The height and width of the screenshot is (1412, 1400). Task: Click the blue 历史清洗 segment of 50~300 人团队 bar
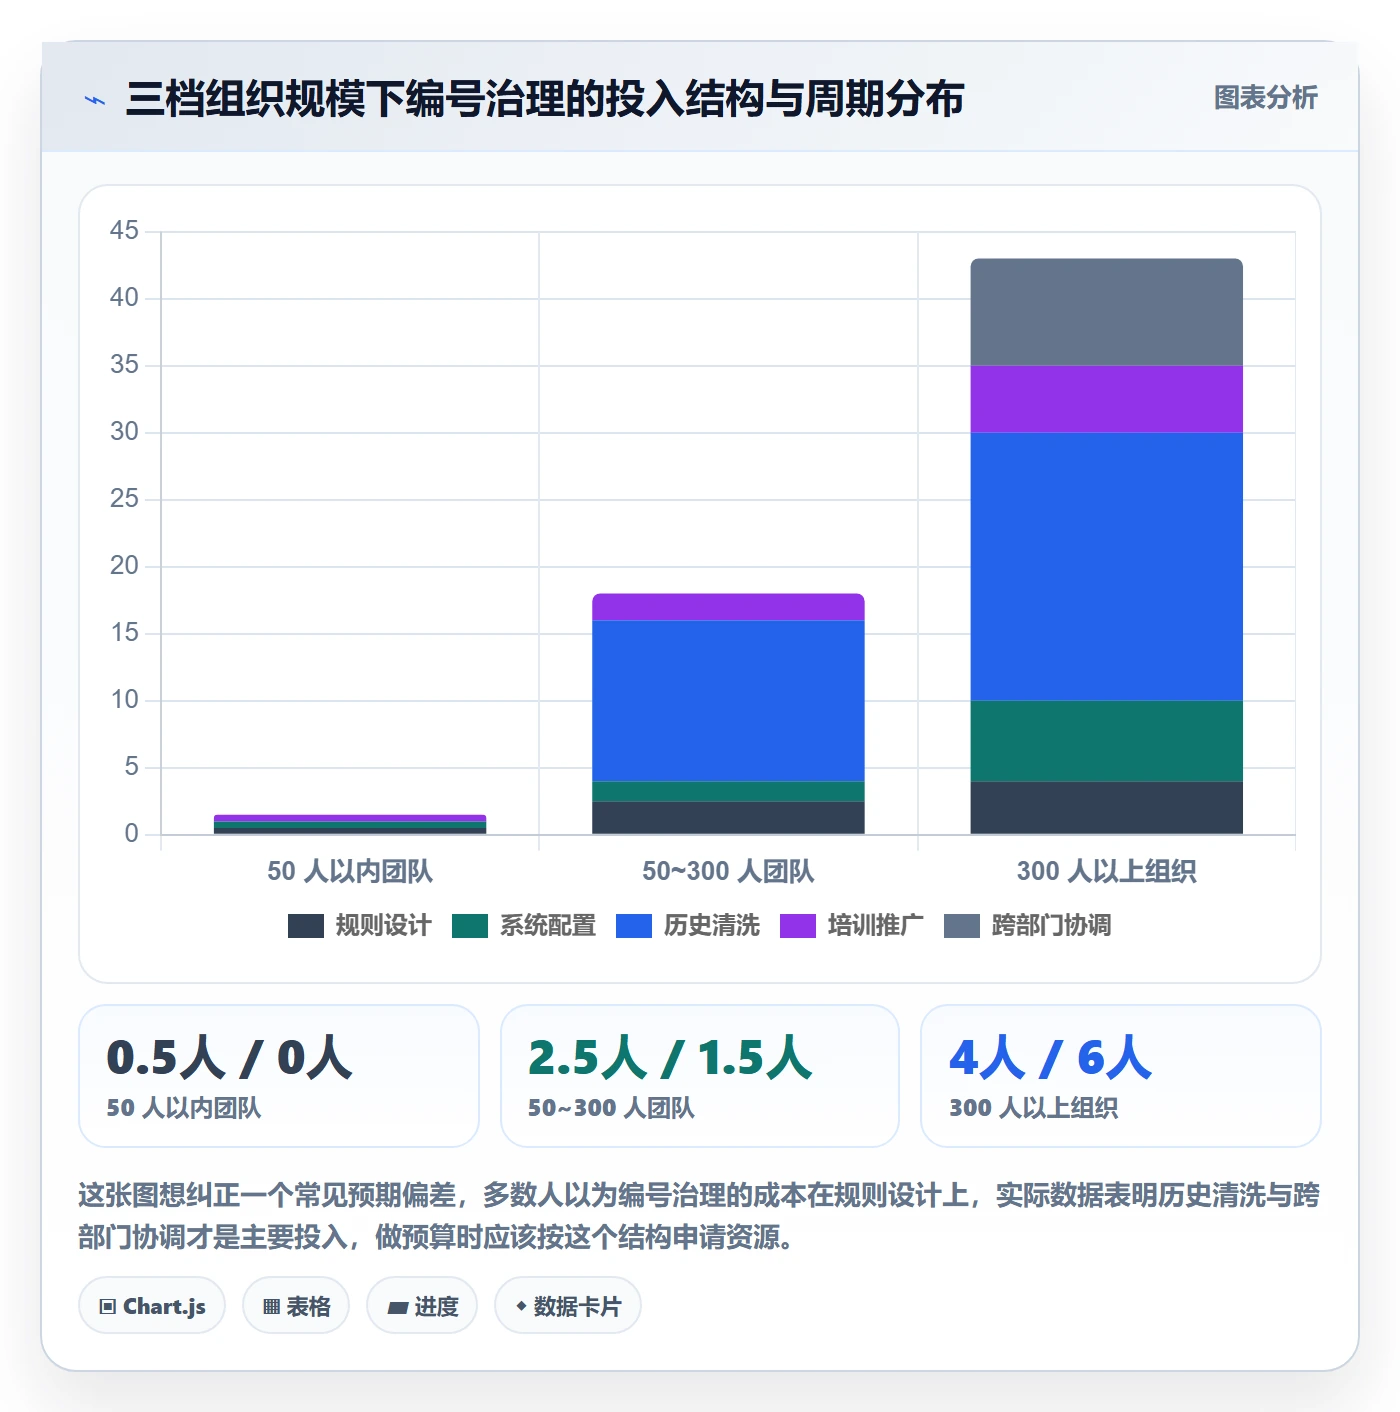tap(728, 701)
